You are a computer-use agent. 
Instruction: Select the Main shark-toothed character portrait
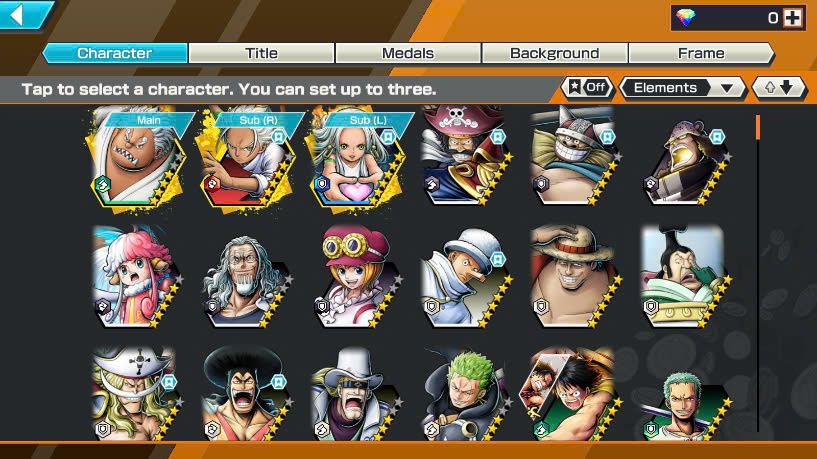[137, 158]
